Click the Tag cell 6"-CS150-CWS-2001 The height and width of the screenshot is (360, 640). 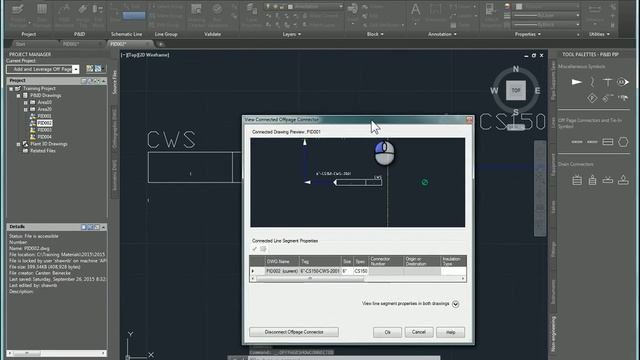pos(320,271)
